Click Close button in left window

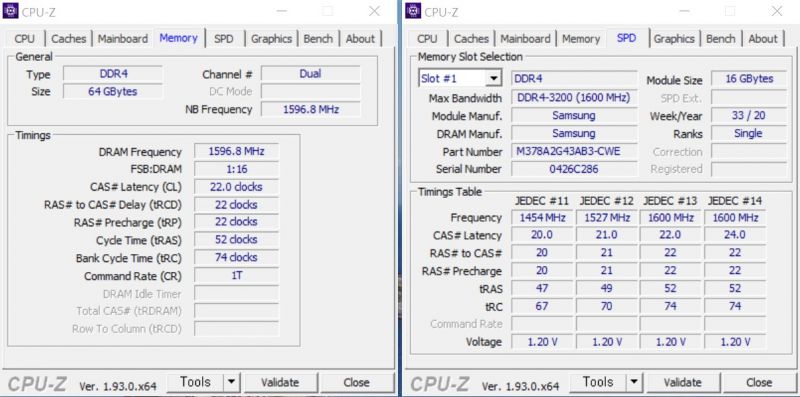pyautogui.click(x=356, y=382)
